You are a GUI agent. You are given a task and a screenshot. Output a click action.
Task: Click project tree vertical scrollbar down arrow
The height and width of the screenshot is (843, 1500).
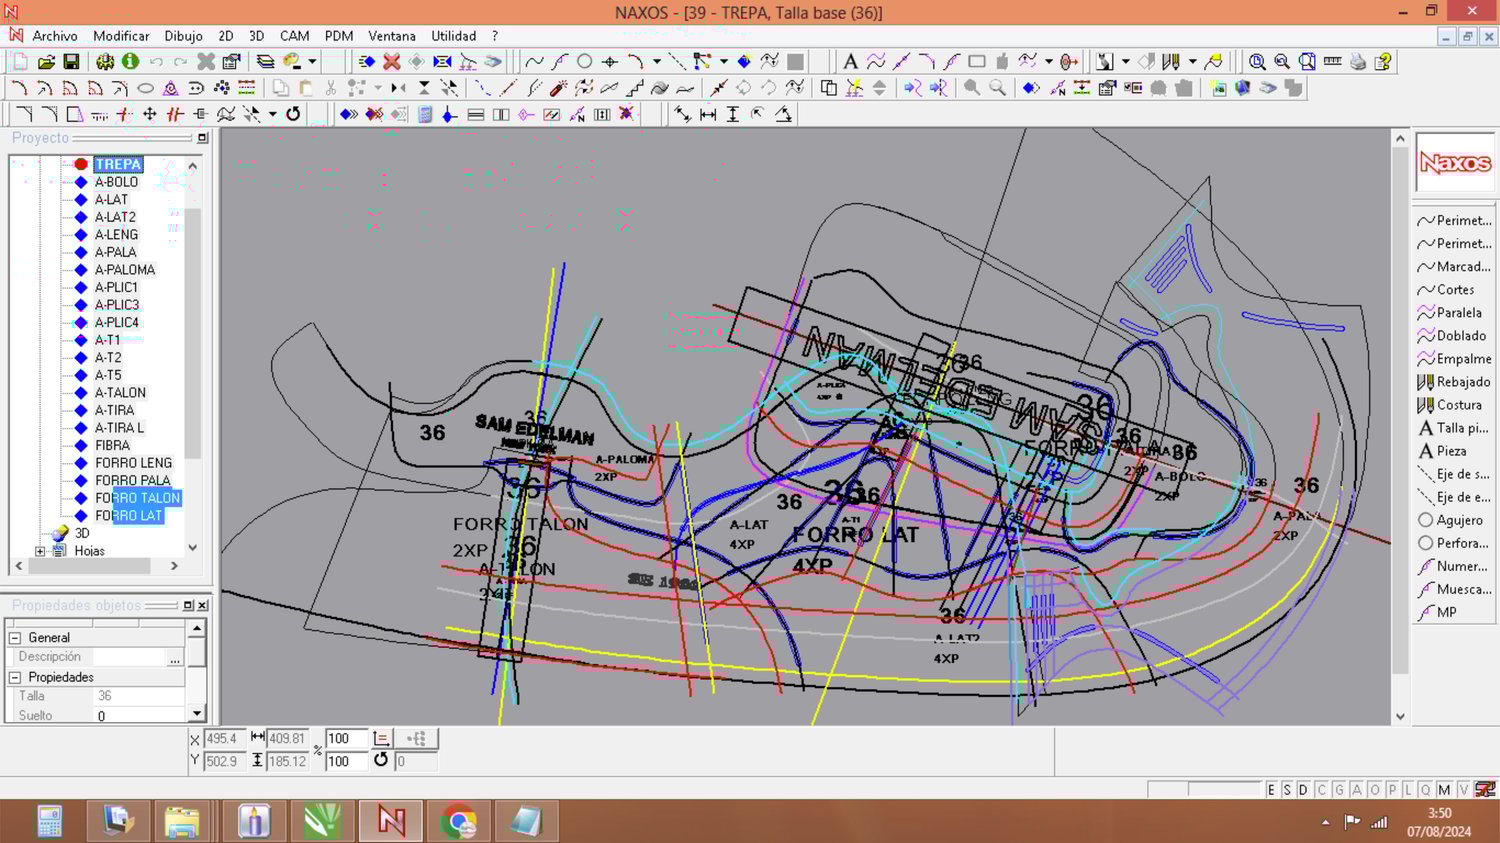pyautogui.click(x=193, y=548)
